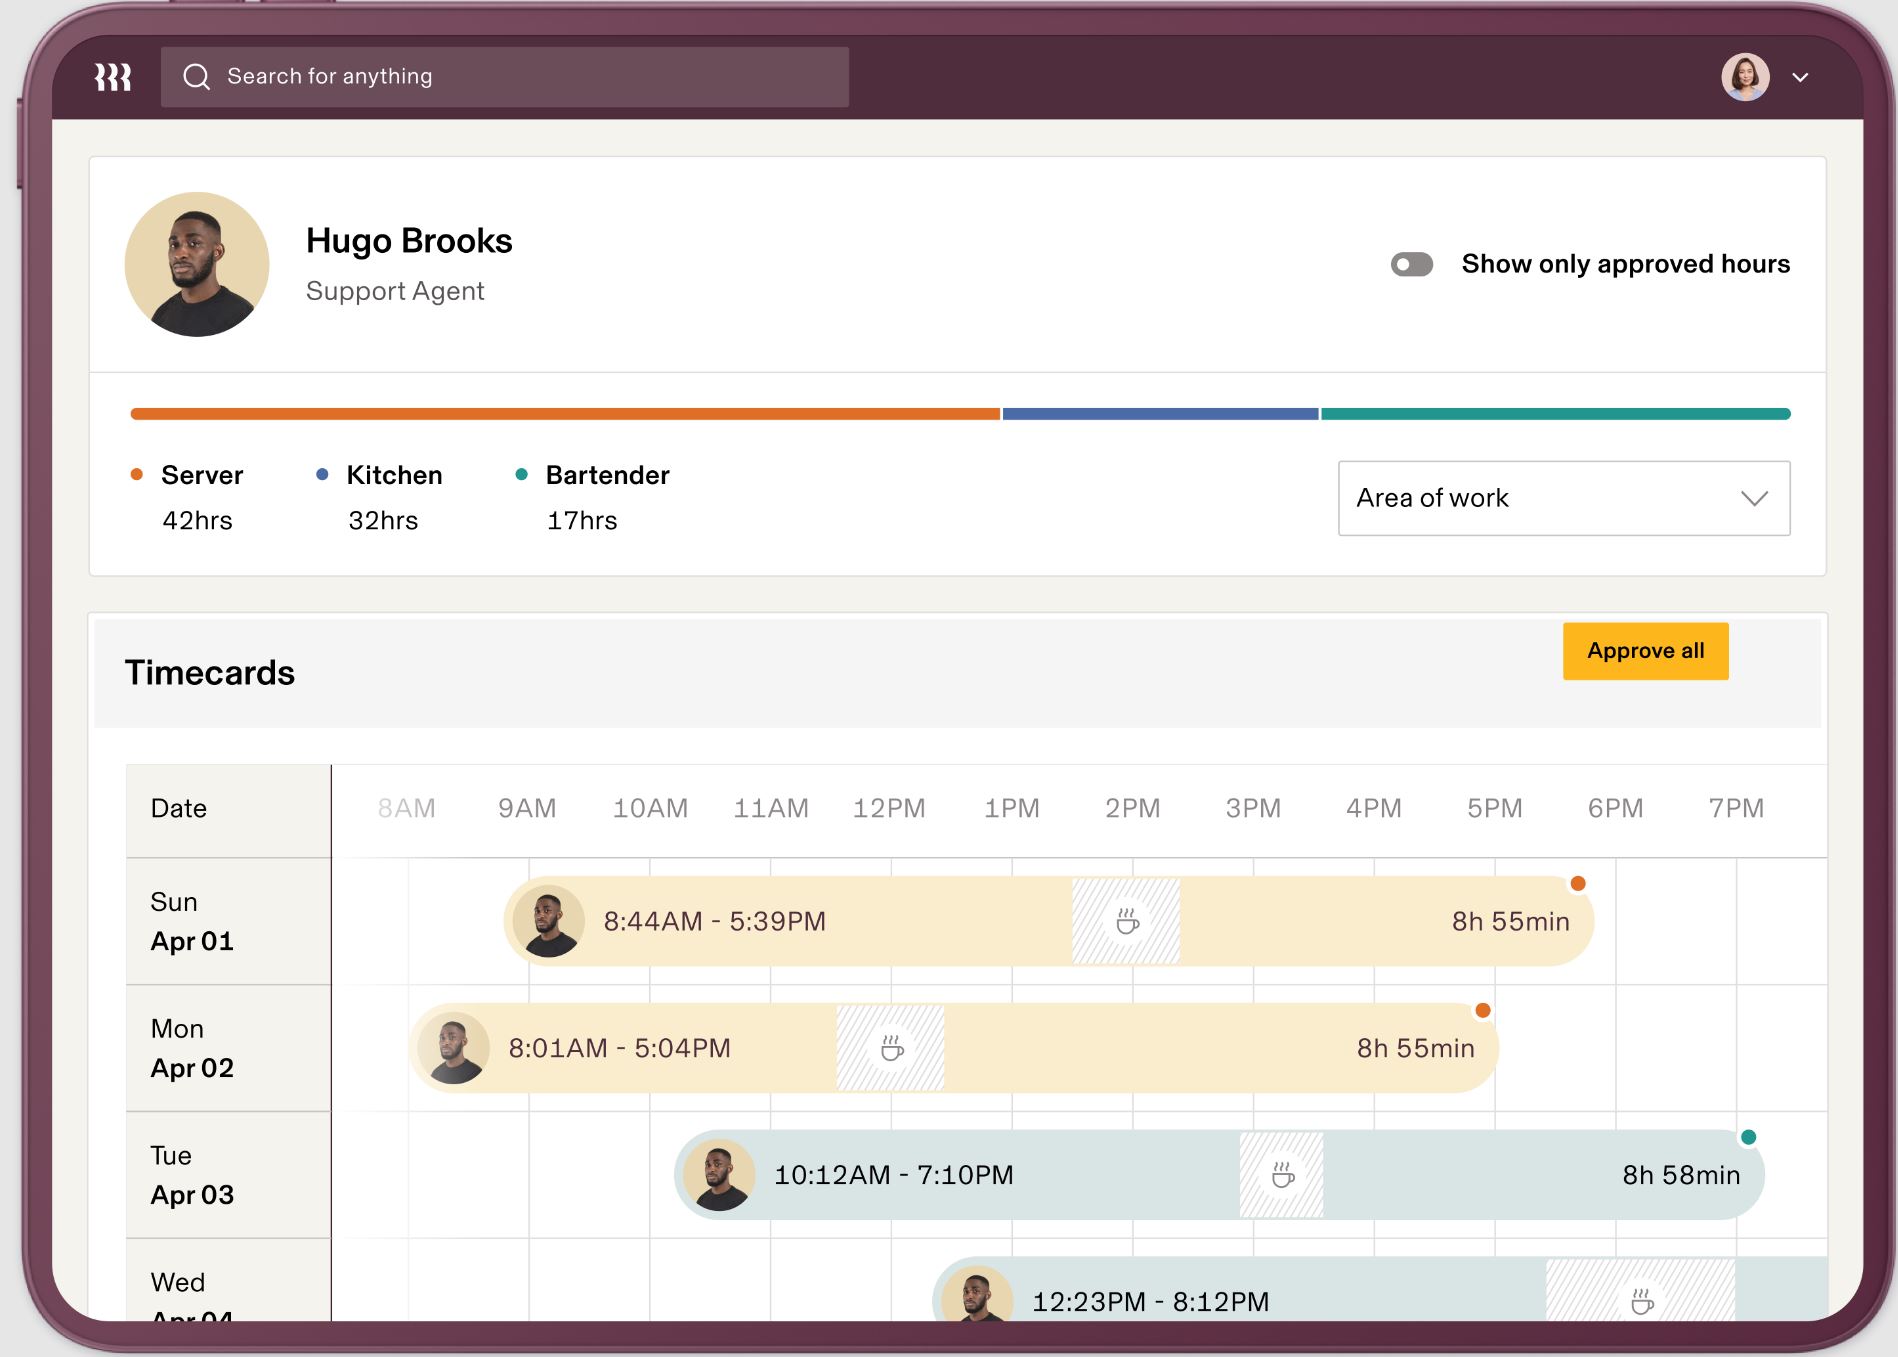This screenshot has width=1898, height=1357.
Task: Click the search magnifier icon
Action: [x=197, y=75]
